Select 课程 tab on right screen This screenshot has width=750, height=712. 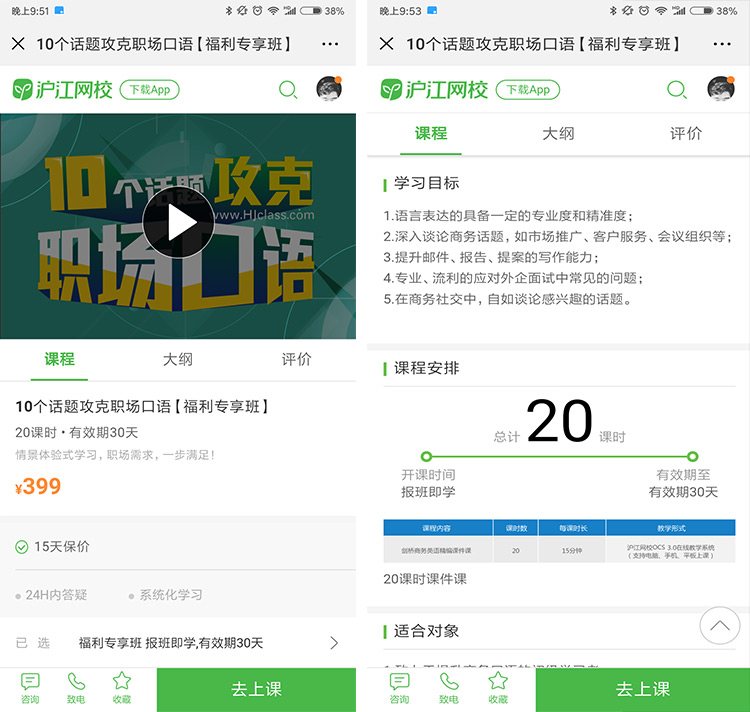431,133
